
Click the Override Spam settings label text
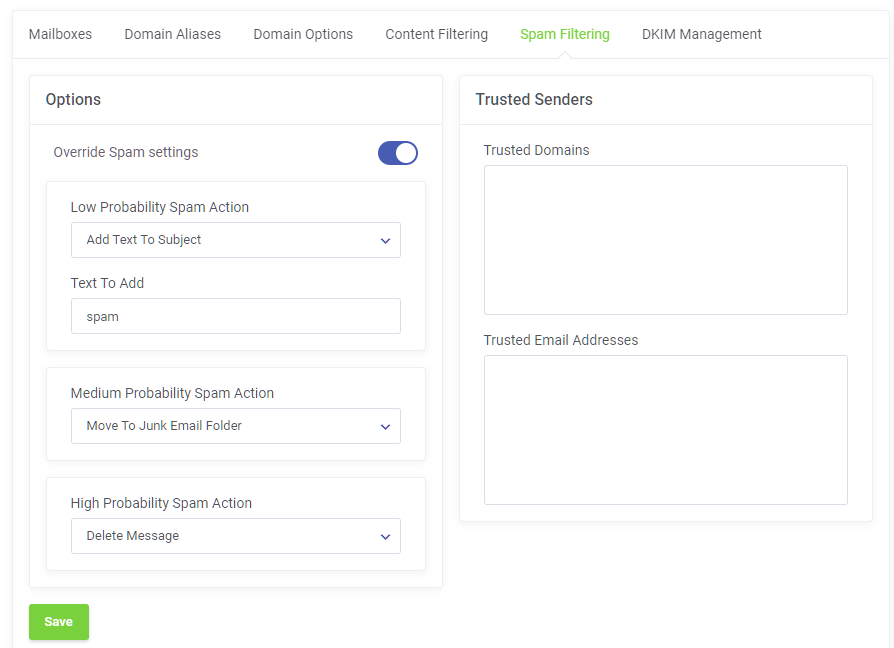[x=126, y=153]
